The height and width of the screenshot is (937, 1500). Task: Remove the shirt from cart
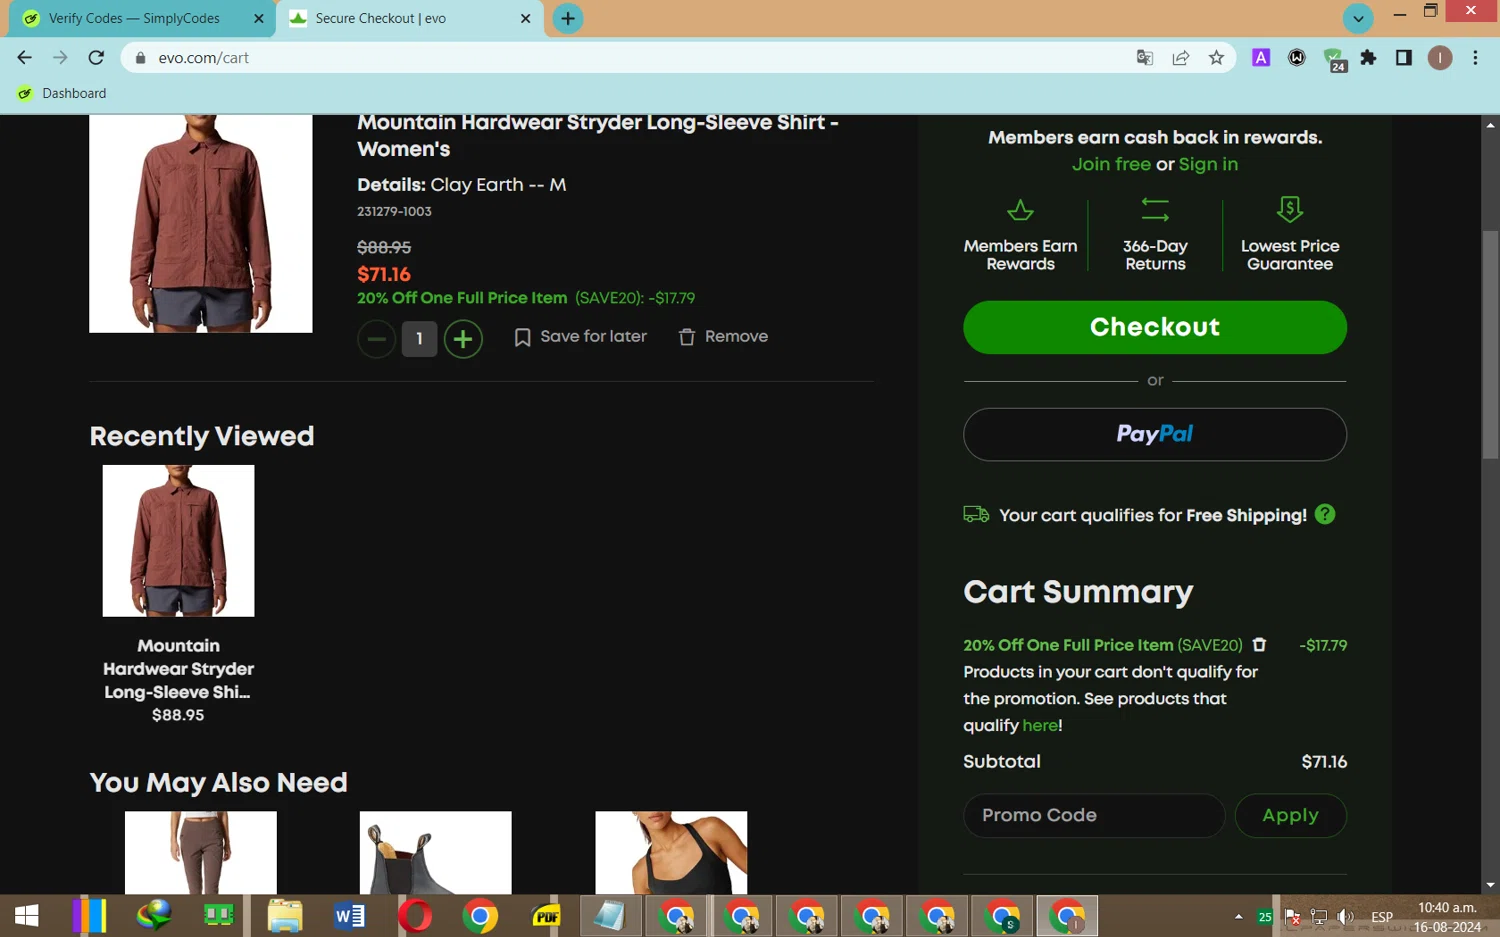[723, 337]
